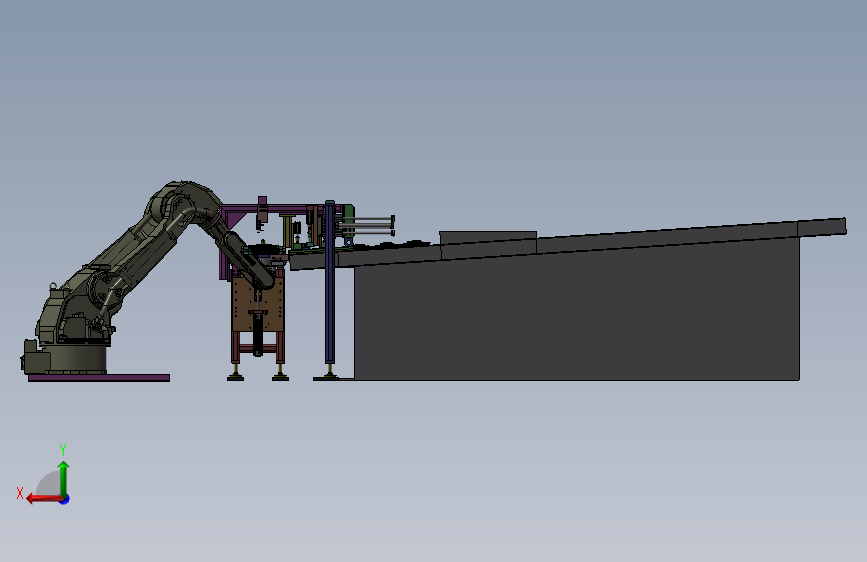Click the green Y axis arrow of triad
This screenshot has height=562, width=867.
point(64,478)
